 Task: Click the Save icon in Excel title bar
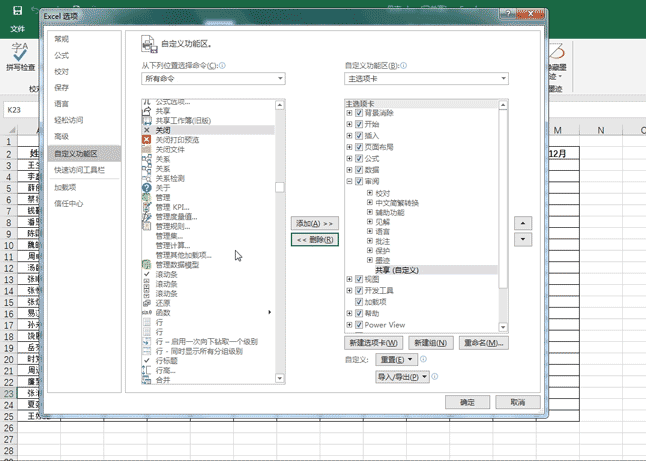pyautogui.click(x=17, y=11)
